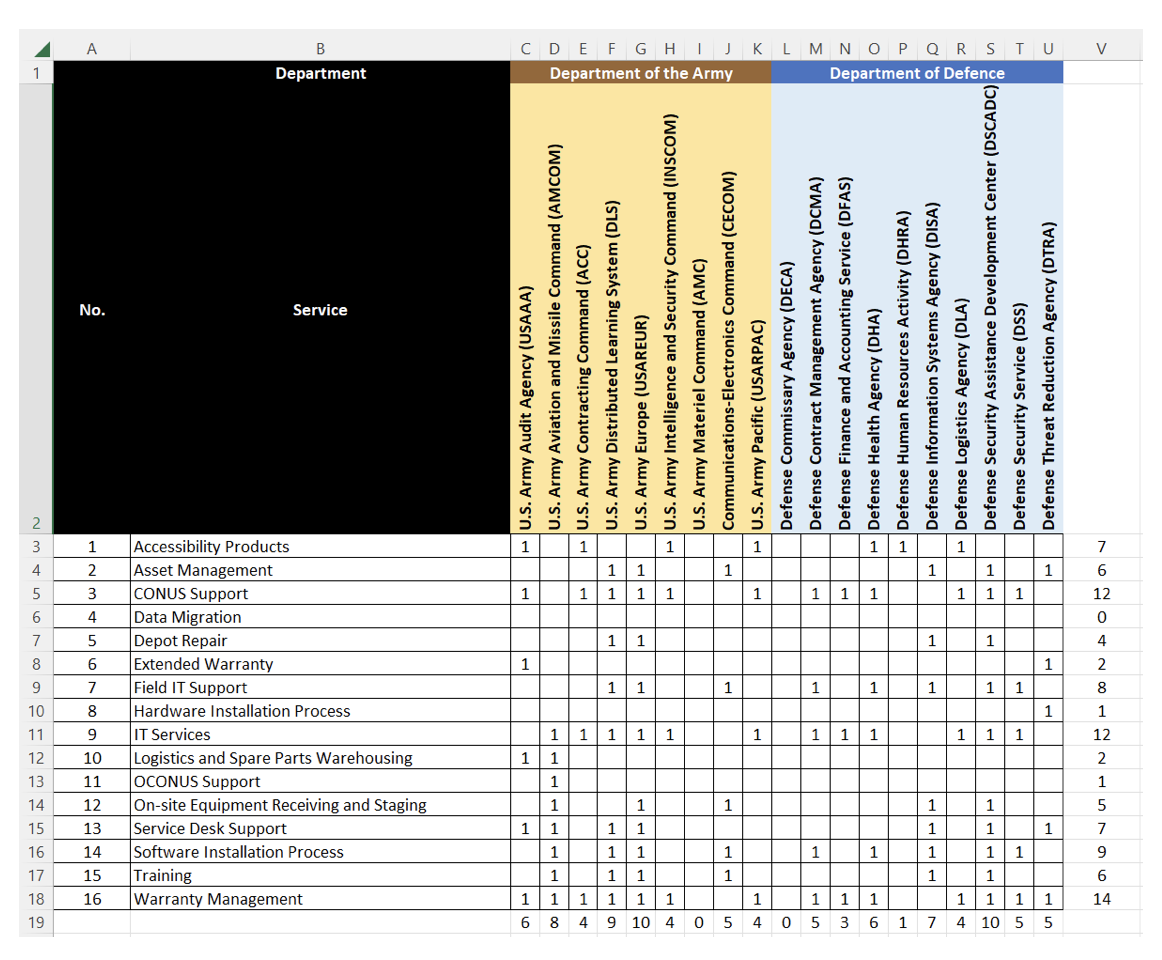Click the 'OCONUS Support' service cell
Image resolution: width=1162 pixels, height=960 pixels.
(320, 781)
